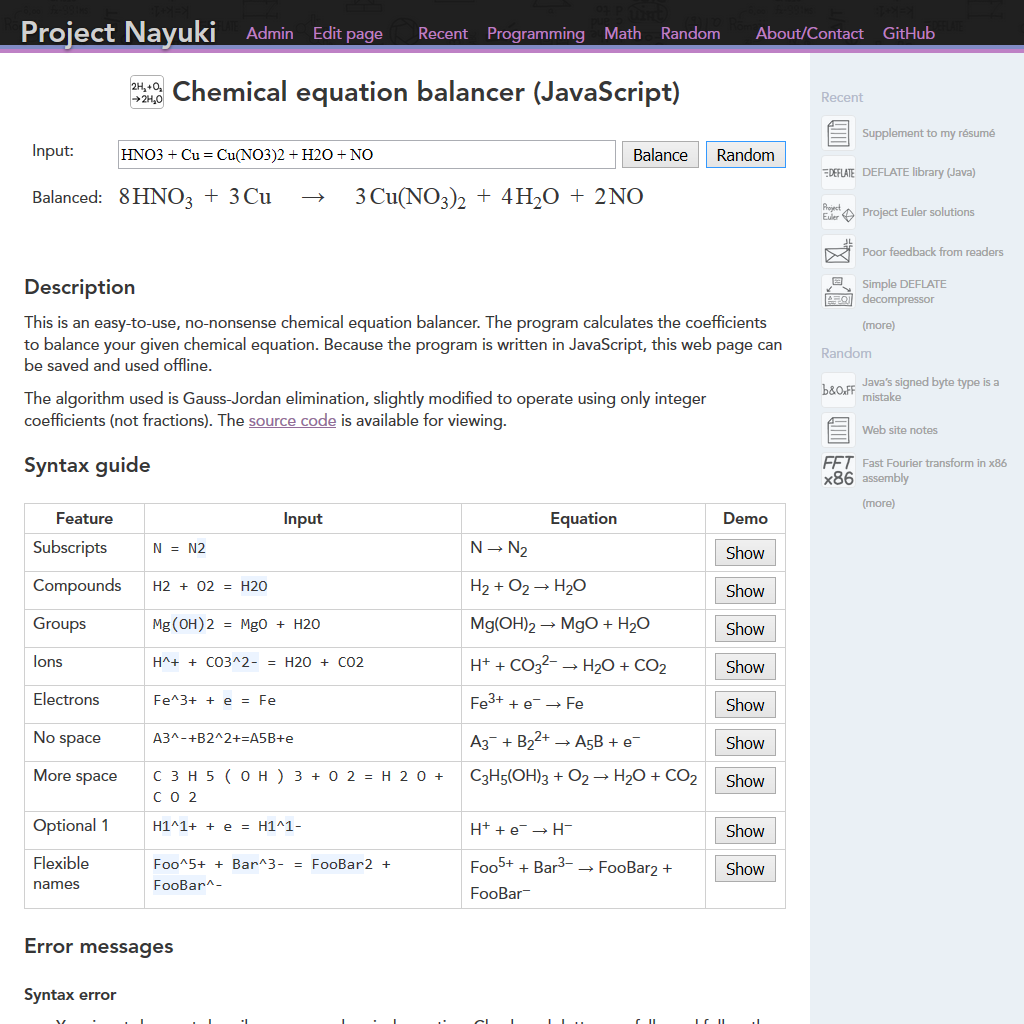1024x1024 pixels.
Task: Click the chemical equation balancer page icon
Action: [x=147, y=92]
